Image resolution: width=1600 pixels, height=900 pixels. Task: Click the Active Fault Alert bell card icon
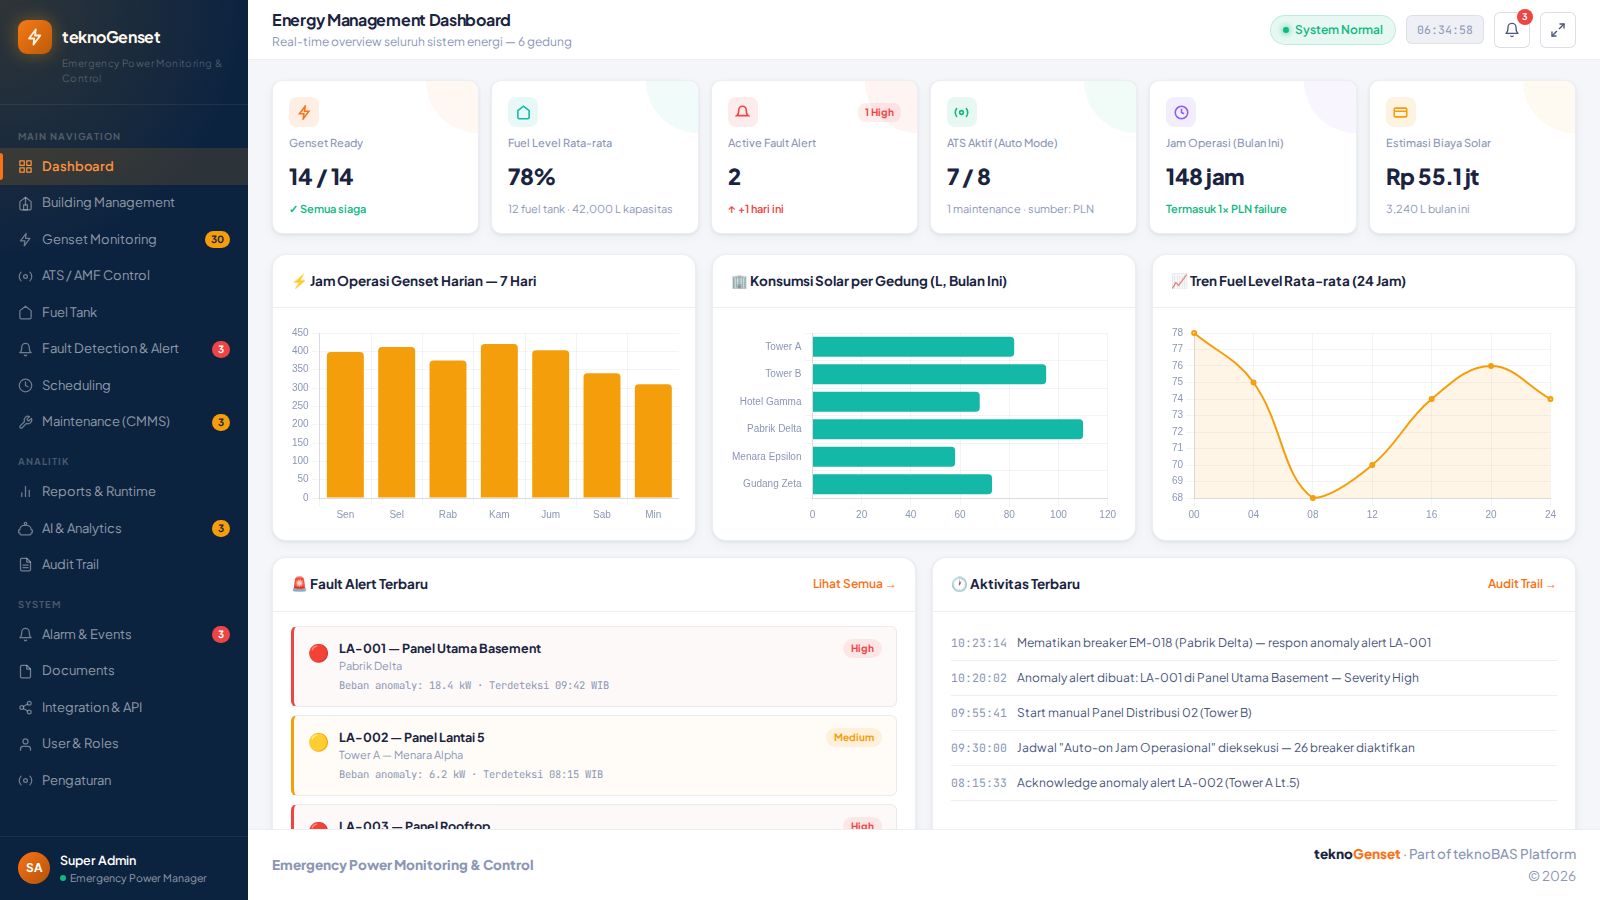point(743,112)
